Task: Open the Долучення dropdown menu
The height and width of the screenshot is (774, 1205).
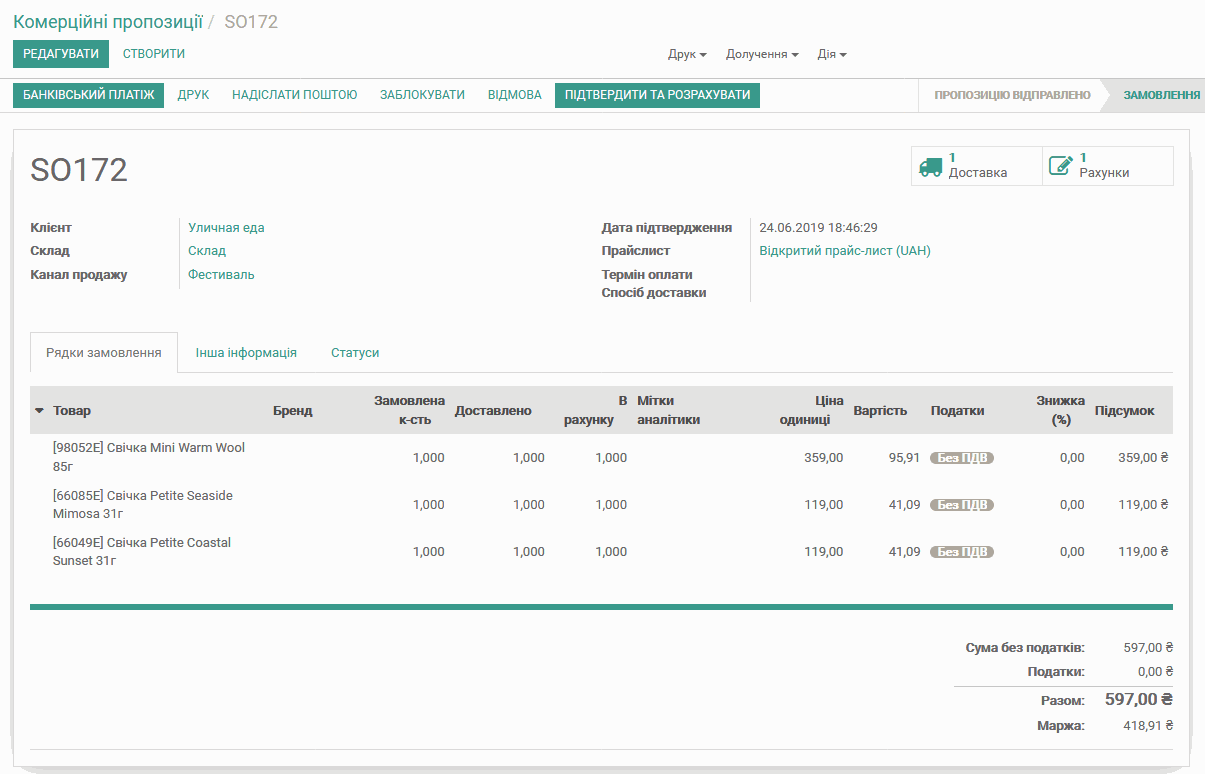Action: 762,54
